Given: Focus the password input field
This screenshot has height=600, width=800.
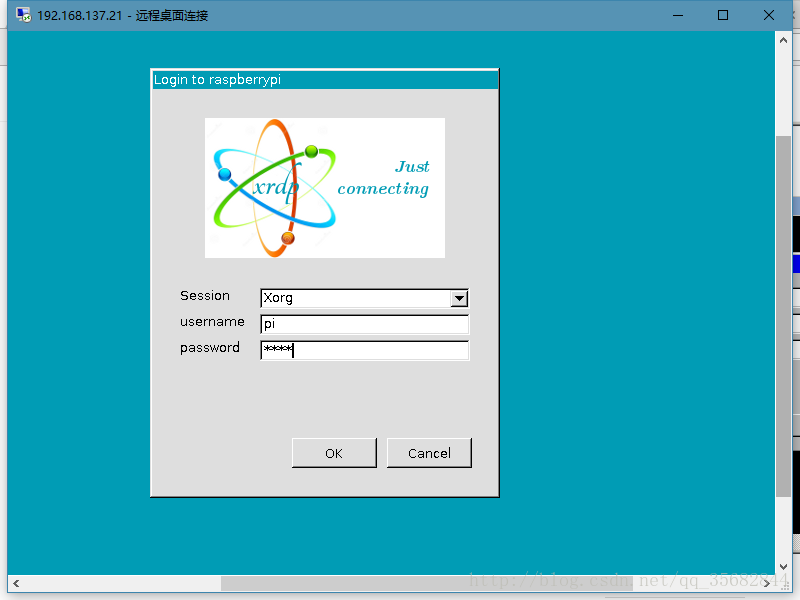Looking at the screenshot, I should (364, 350).
